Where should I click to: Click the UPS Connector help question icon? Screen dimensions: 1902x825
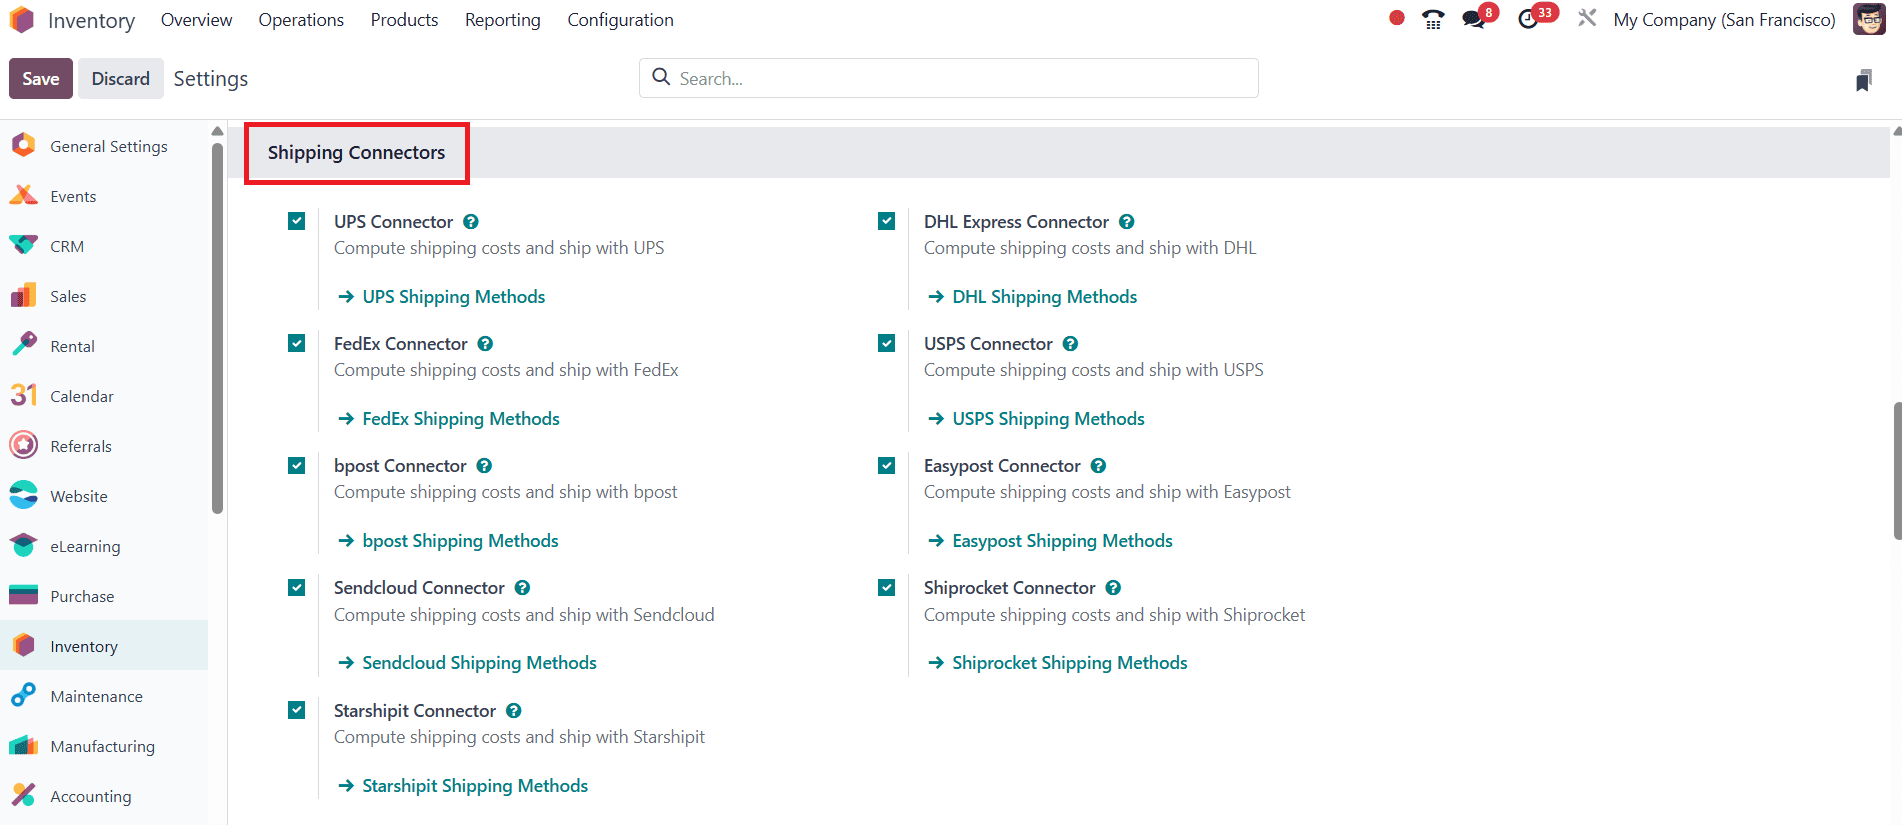471,222
